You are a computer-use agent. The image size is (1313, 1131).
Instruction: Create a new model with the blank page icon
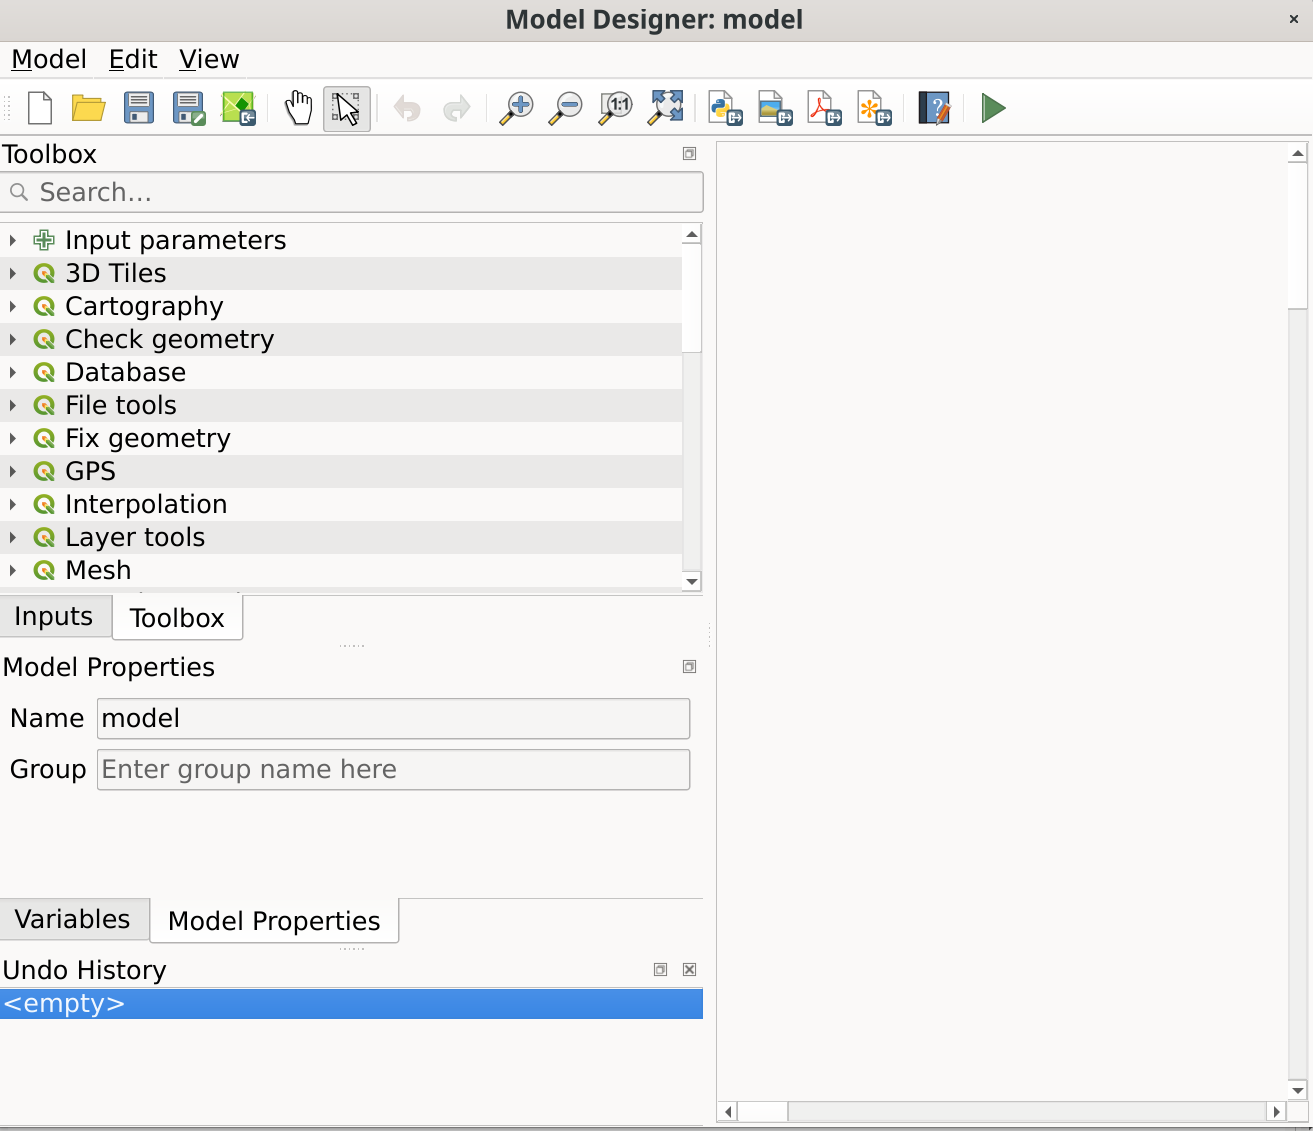click(x=40, y=108)
